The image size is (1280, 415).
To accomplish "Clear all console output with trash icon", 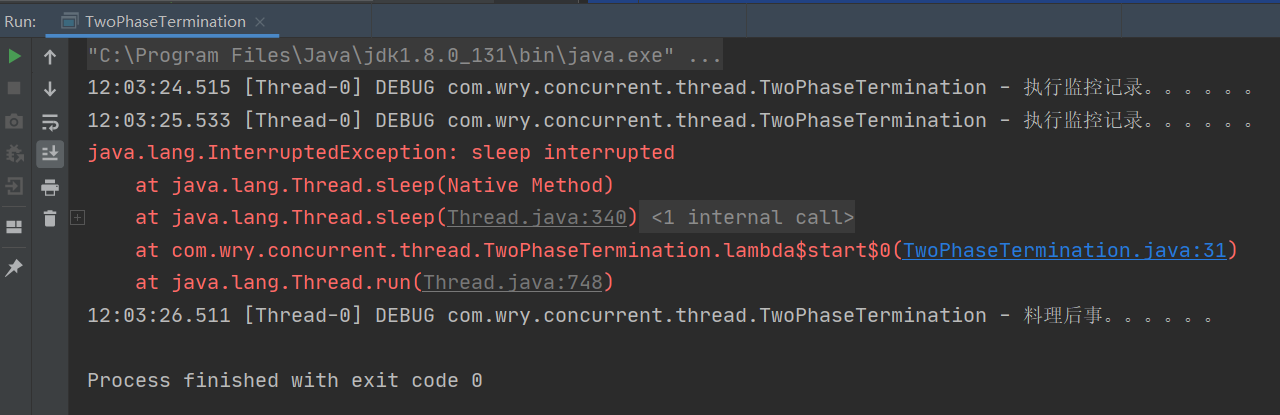I will click(x=50, y=219).
